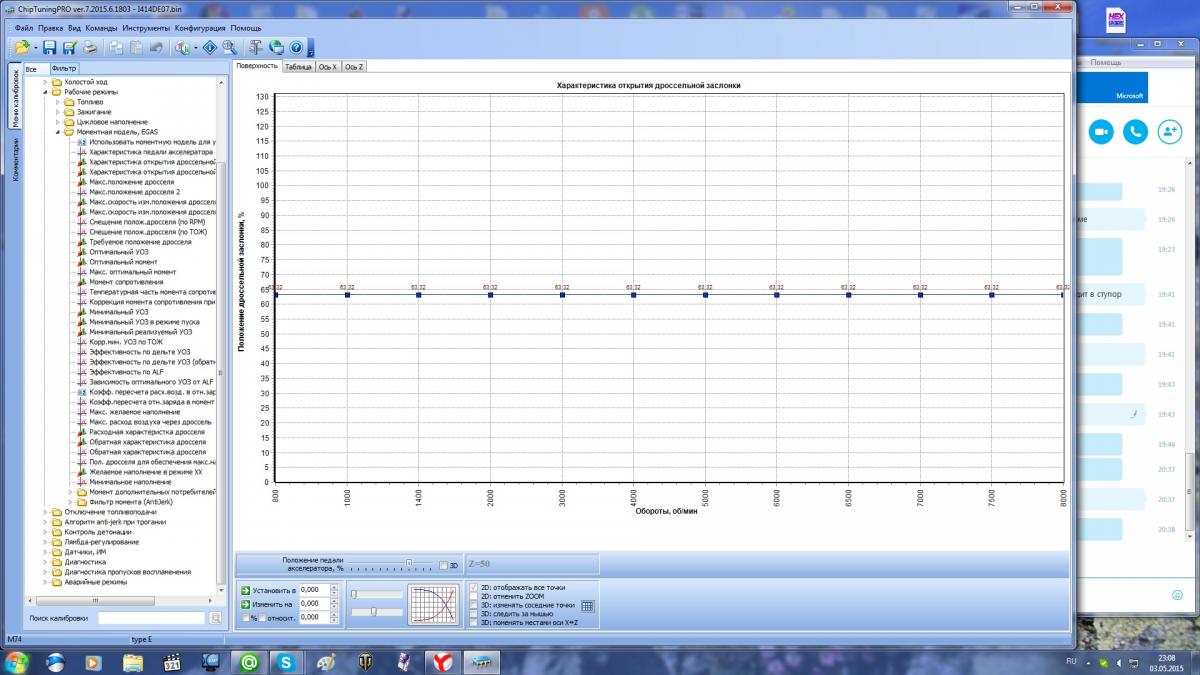Switch to the 'Таблица' tab
The height and width of the screenshot is (675, 1200).
tap(297, 66)
